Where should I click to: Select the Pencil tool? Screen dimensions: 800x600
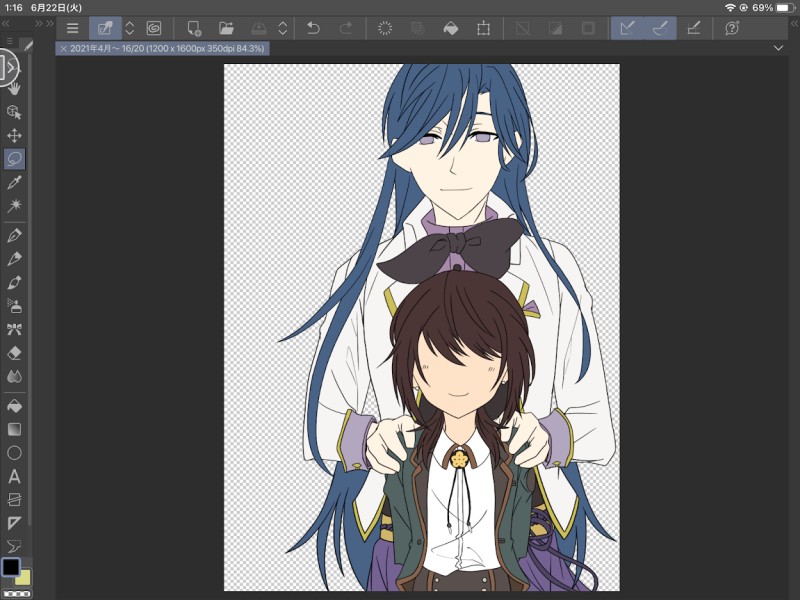tap(14, 259)
